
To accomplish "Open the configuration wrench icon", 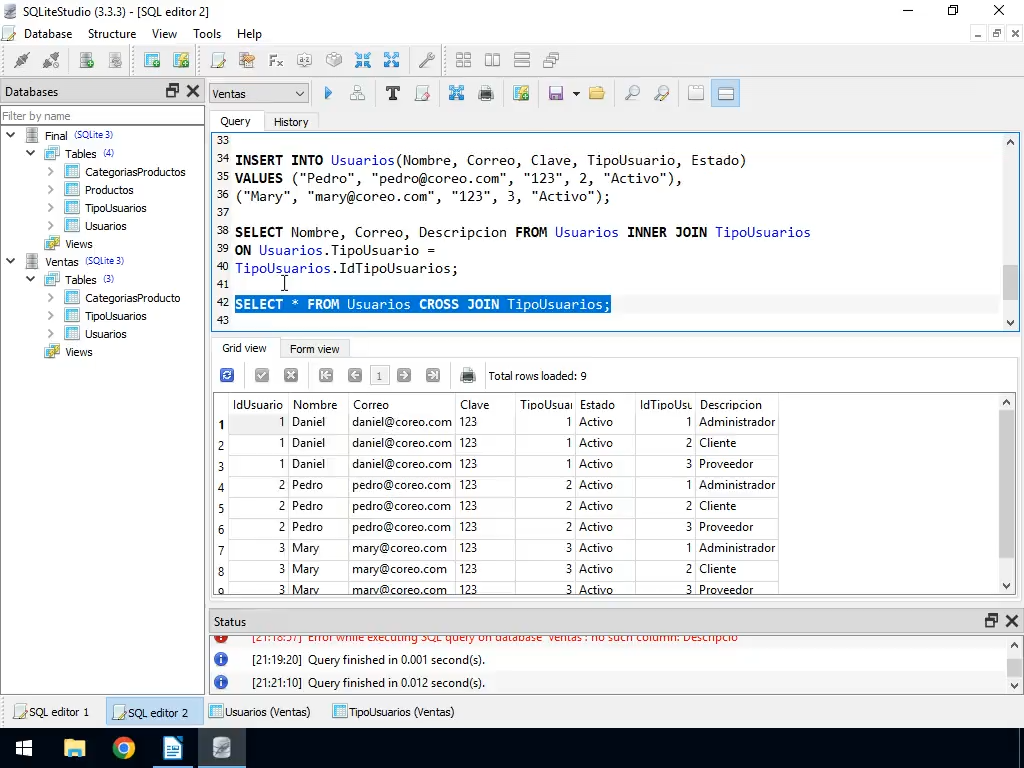I will [426, 60].
